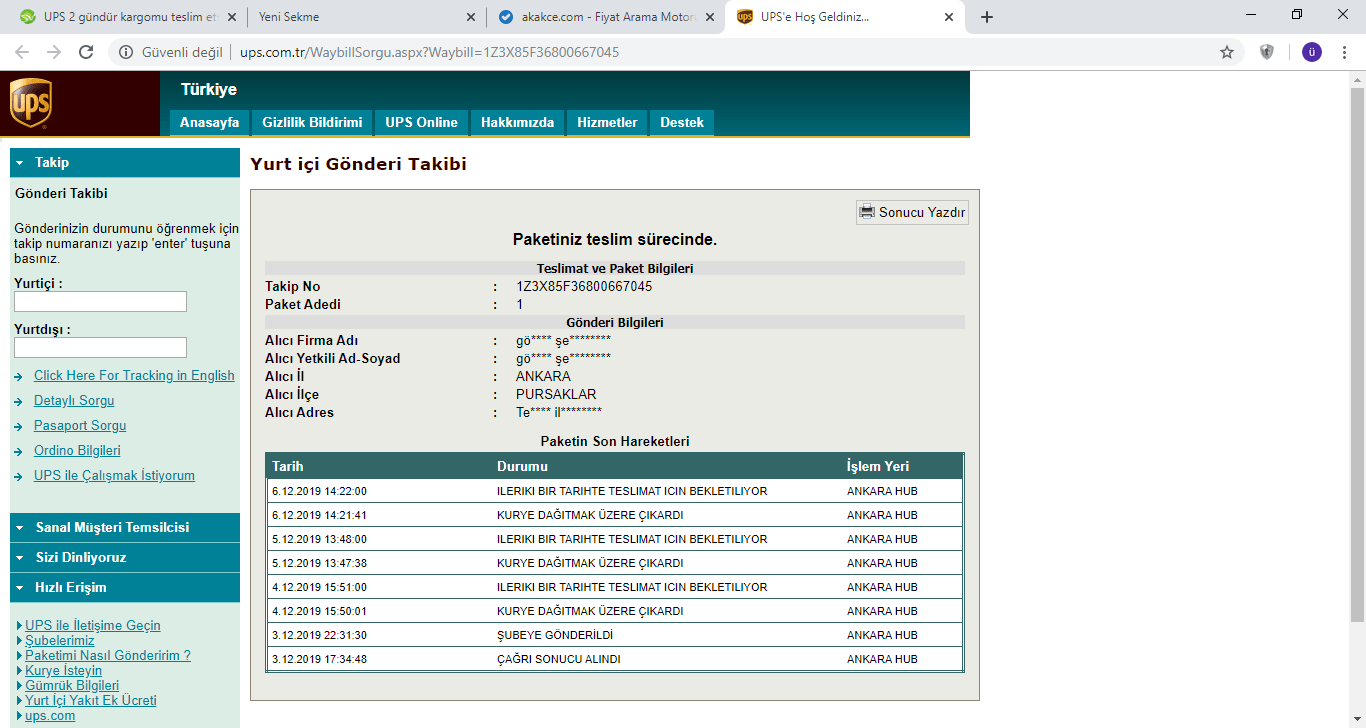Open the 'Pasaport Sorgu' link
The image size is (1366, 728).
tap(80, 425)
